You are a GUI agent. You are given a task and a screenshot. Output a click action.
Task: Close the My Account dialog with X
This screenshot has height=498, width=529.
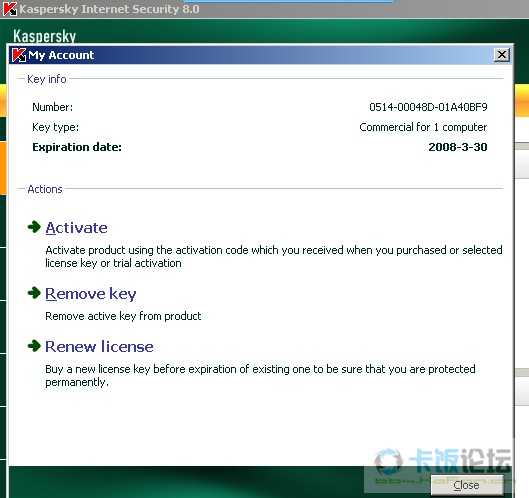[x=502, y=55]
